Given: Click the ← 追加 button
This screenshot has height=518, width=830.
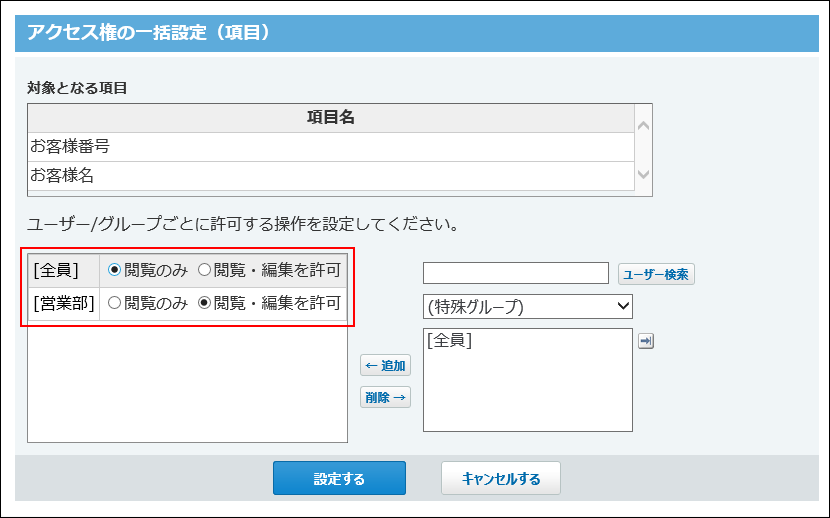Looking at the screenshot, I should coord(385,366).
